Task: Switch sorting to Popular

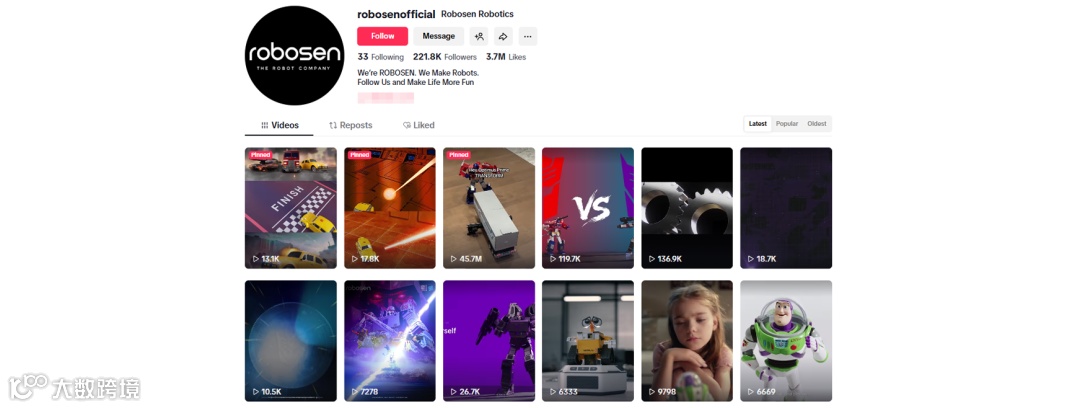Action: click(x=787, y=124)
